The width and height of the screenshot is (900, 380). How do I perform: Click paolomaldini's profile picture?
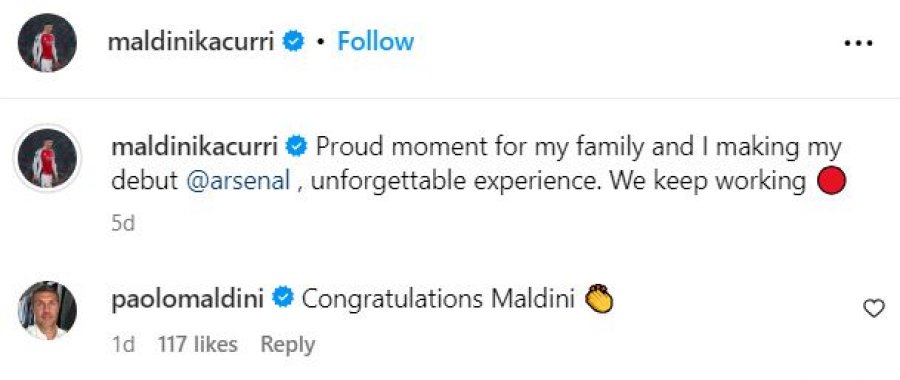(47, 311)
